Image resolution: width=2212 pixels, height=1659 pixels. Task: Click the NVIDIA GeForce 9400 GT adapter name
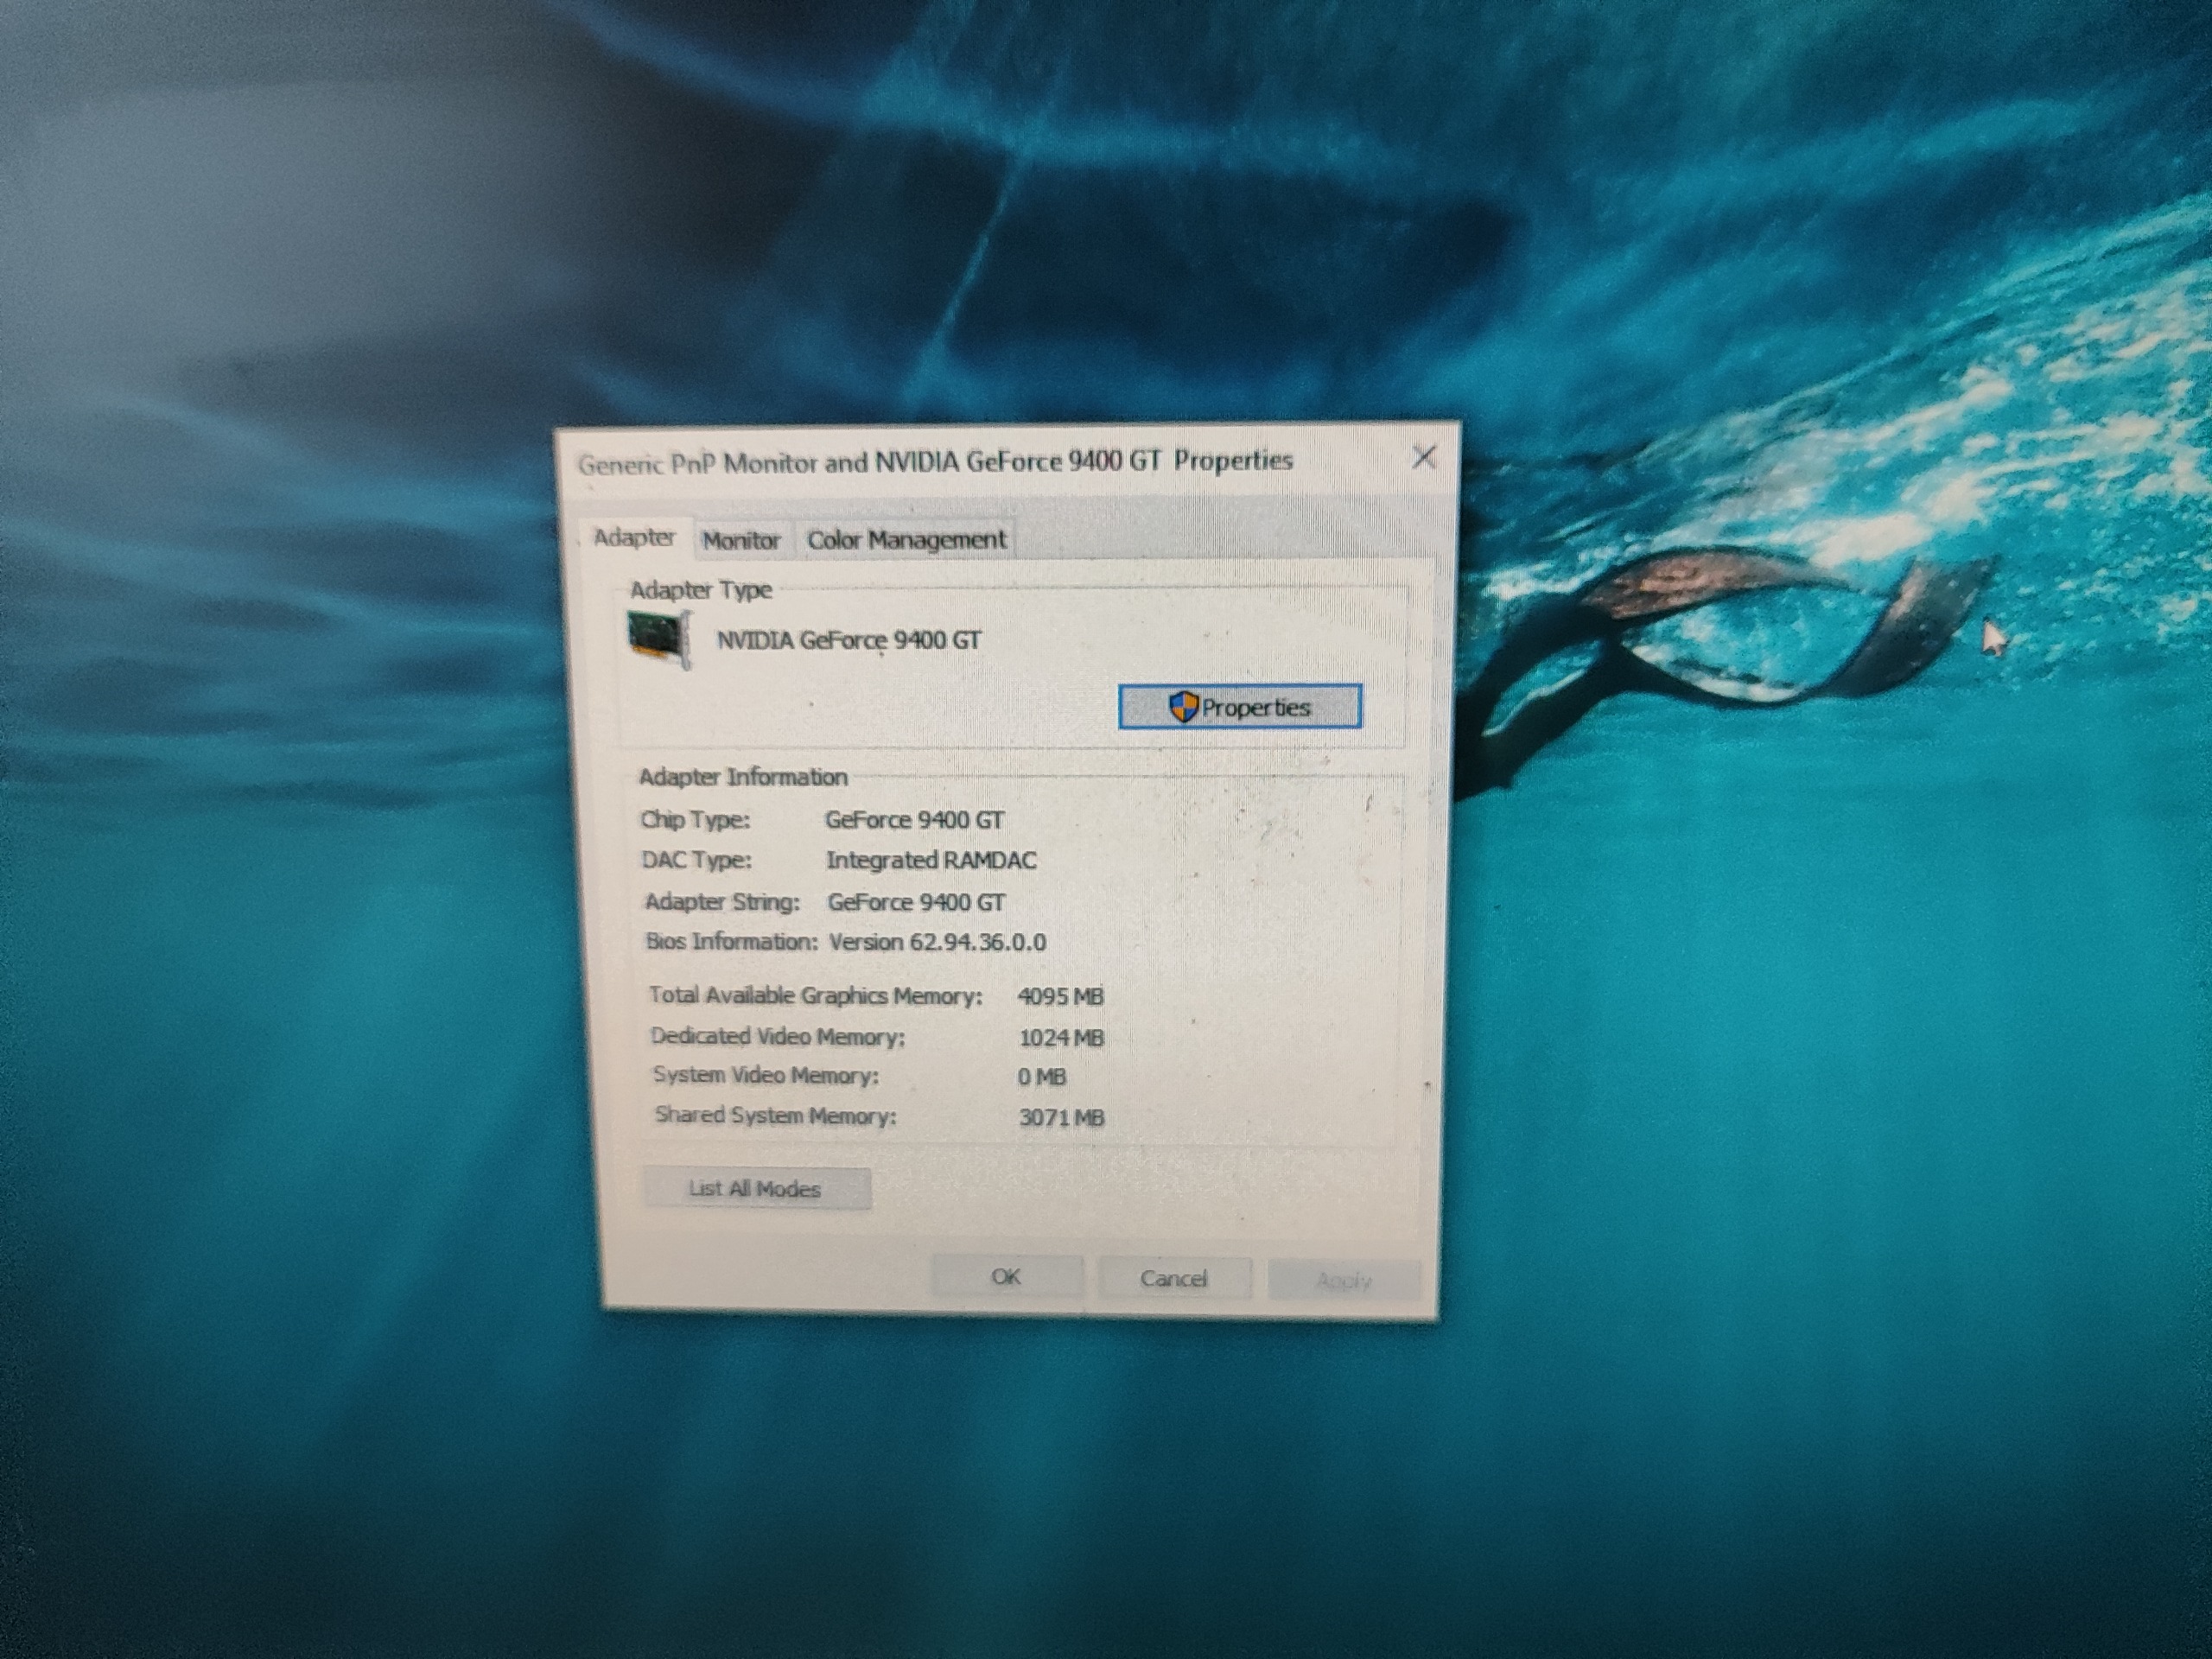pos(849,640)
